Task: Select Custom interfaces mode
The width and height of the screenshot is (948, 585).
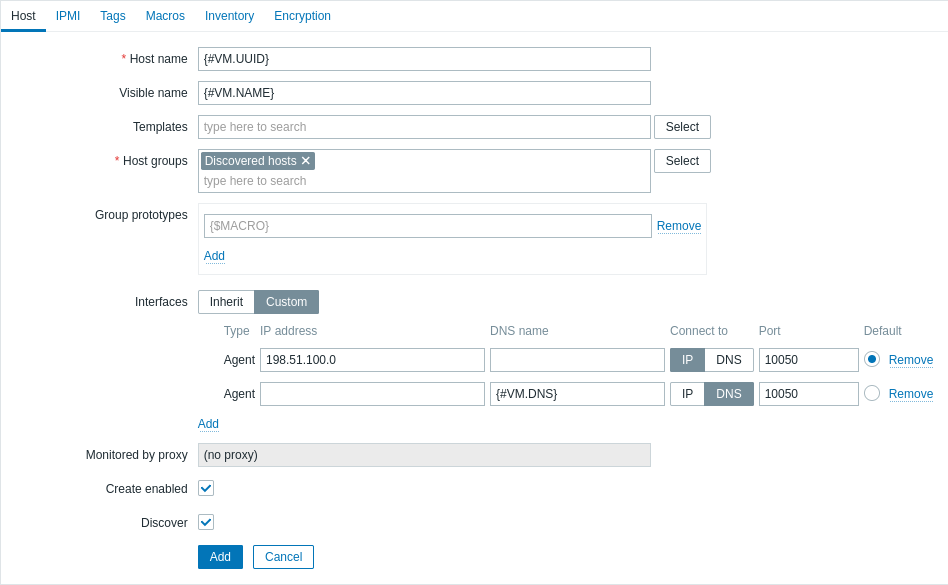Action: pyautogui.click(x=286, y=302)
